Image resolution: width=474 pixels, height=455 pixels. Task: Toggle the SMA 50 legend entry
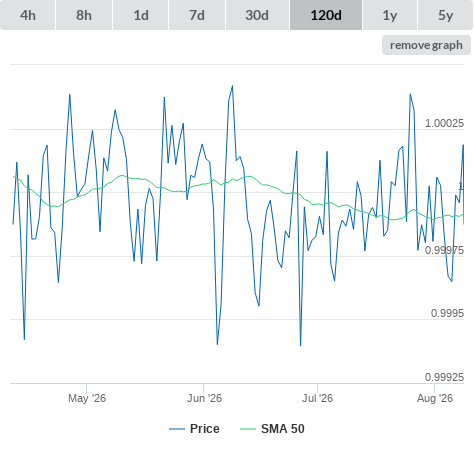tap(283, 429)
